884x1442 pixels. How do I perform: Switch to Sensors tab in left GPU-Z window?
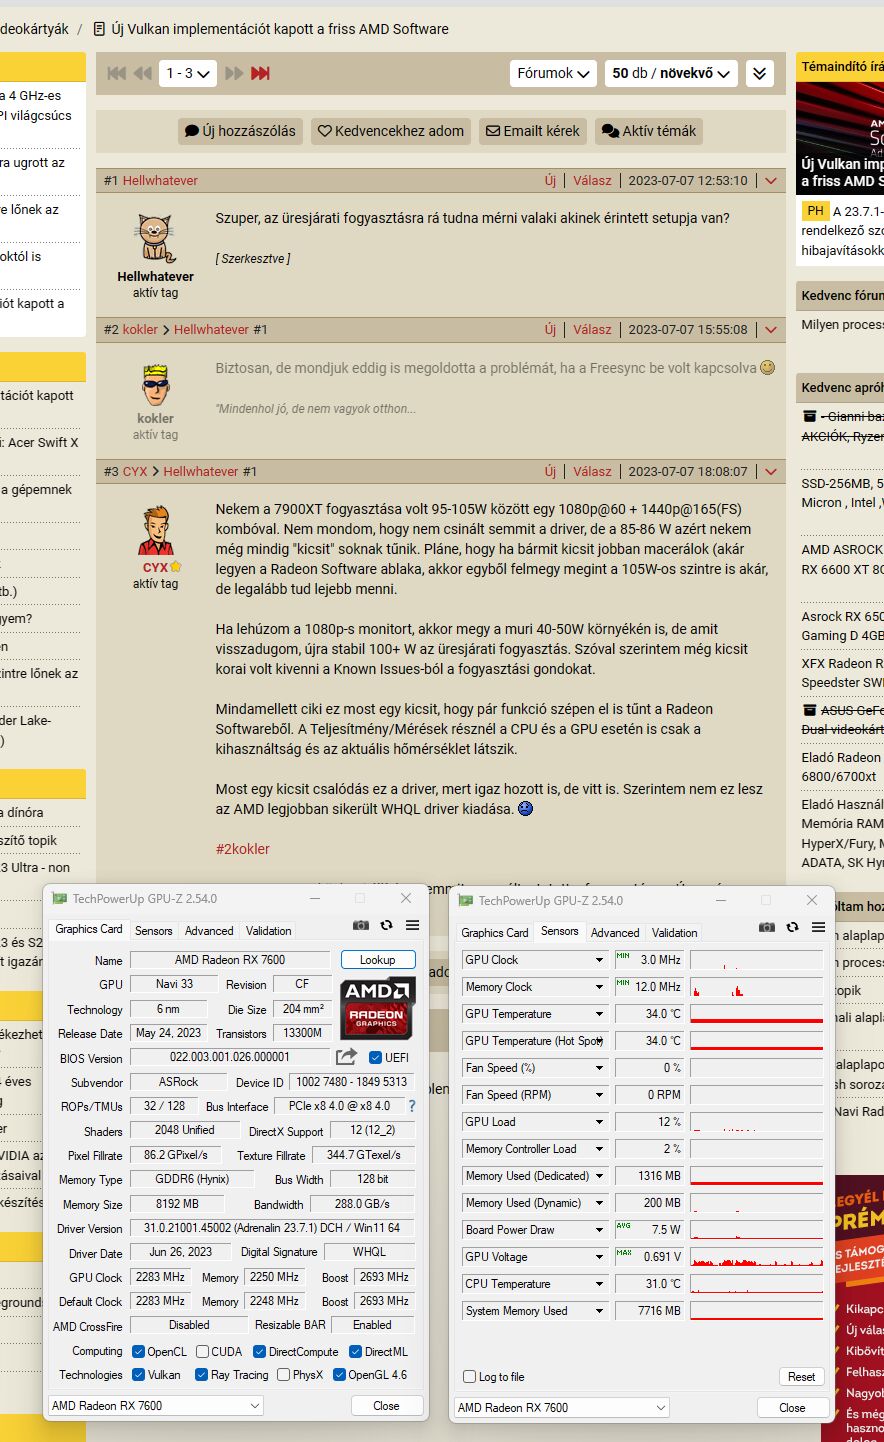[x=154, y=930]
